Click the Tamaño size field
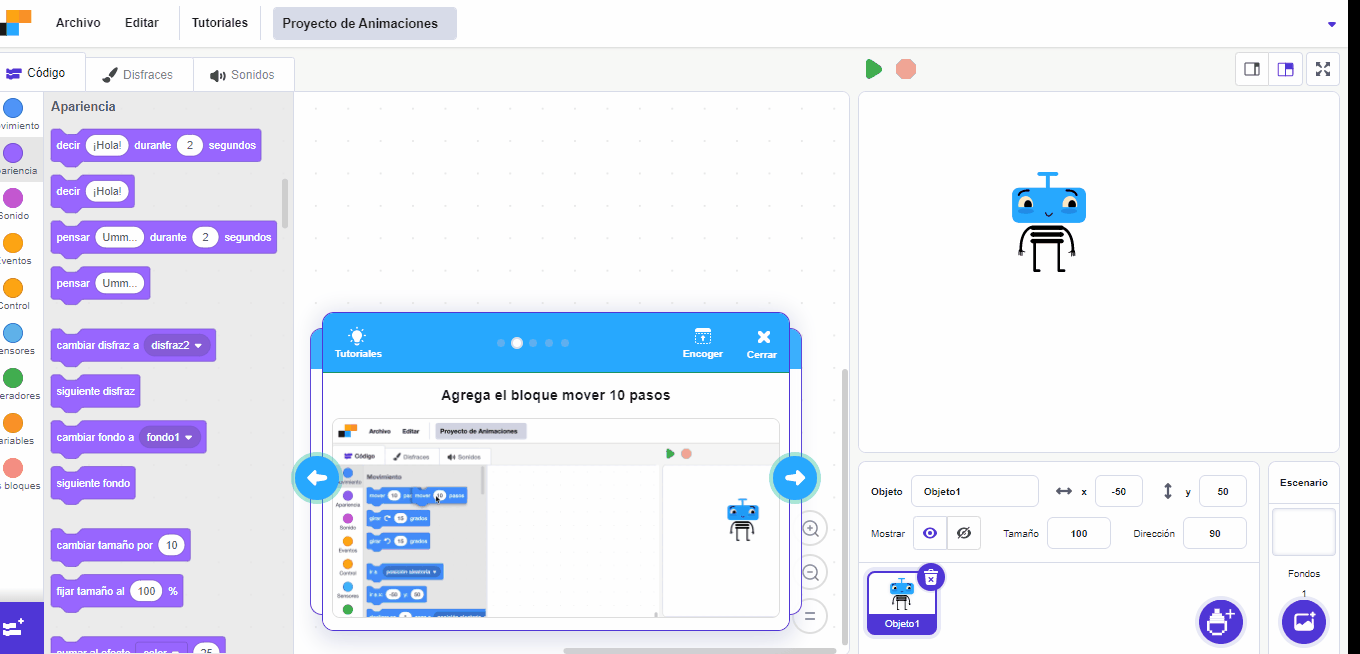 1079,533
